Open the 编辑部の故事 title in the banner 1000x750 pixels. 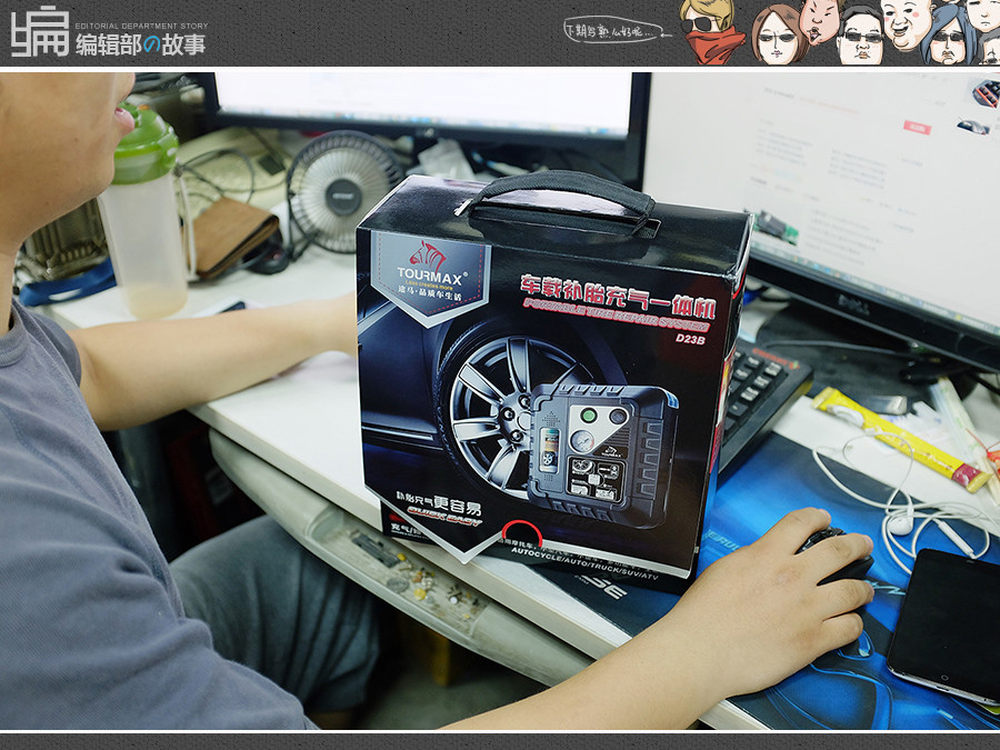pos(141,45)
